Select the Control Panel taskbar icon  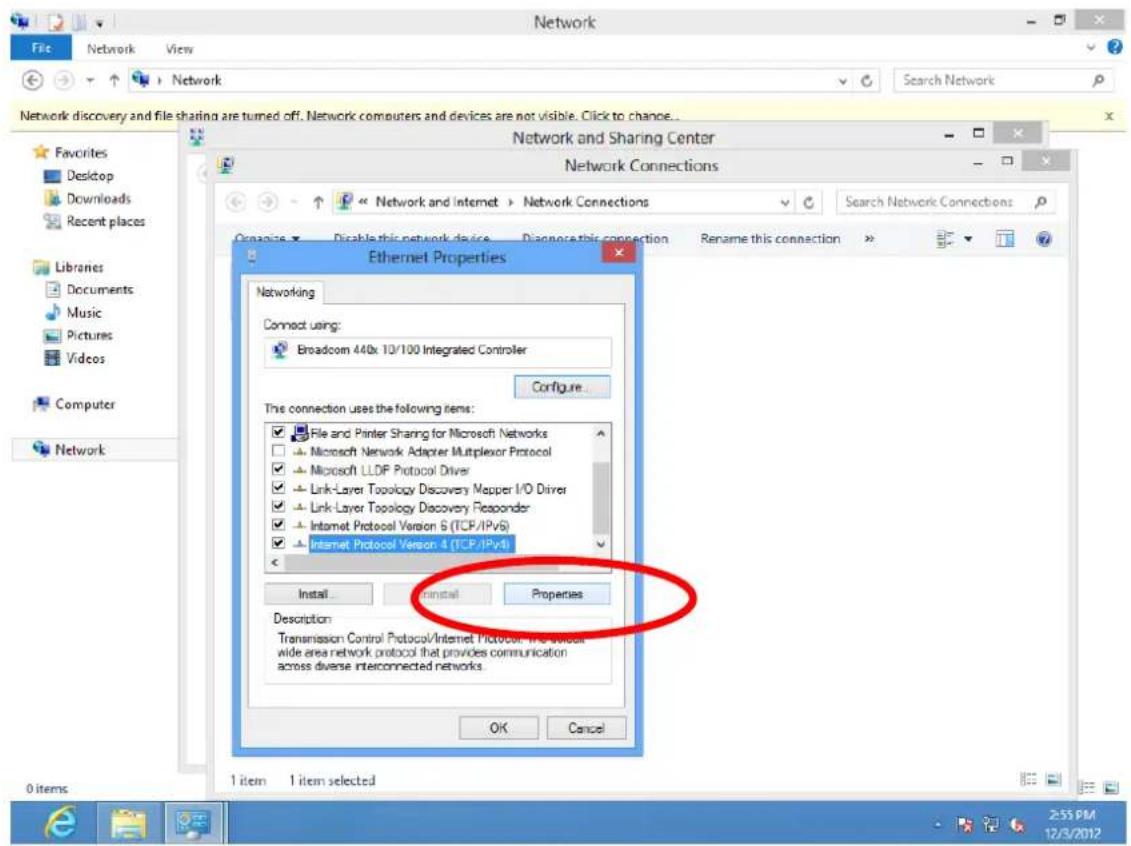[x=193, y=822]
